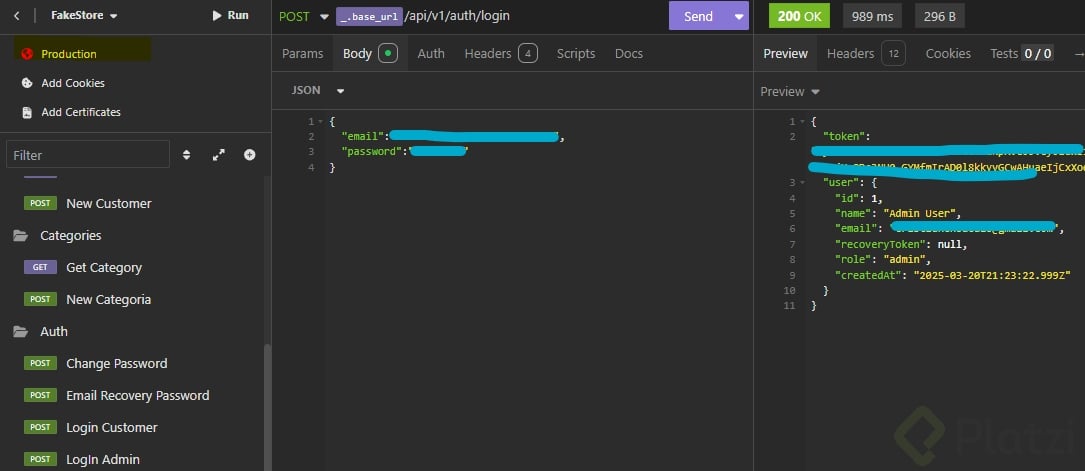Switch to the response Tests tab

pyautogui.click(x=1021, y=53)
